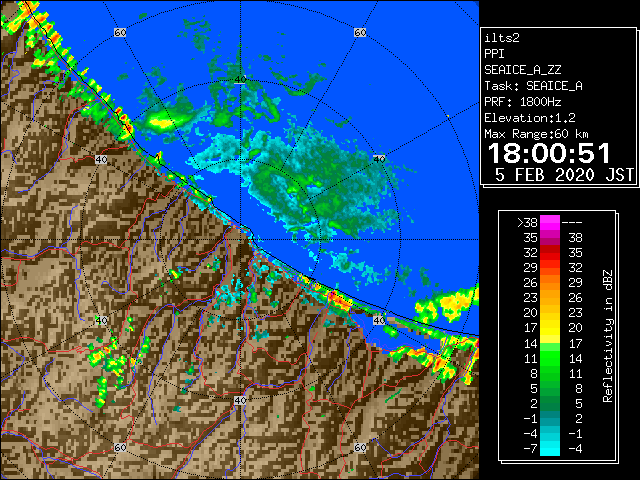Screen dimensions: 640x480
Task: Click the "Reflectivity in dBZ" legend title
Action: point(607,336)
